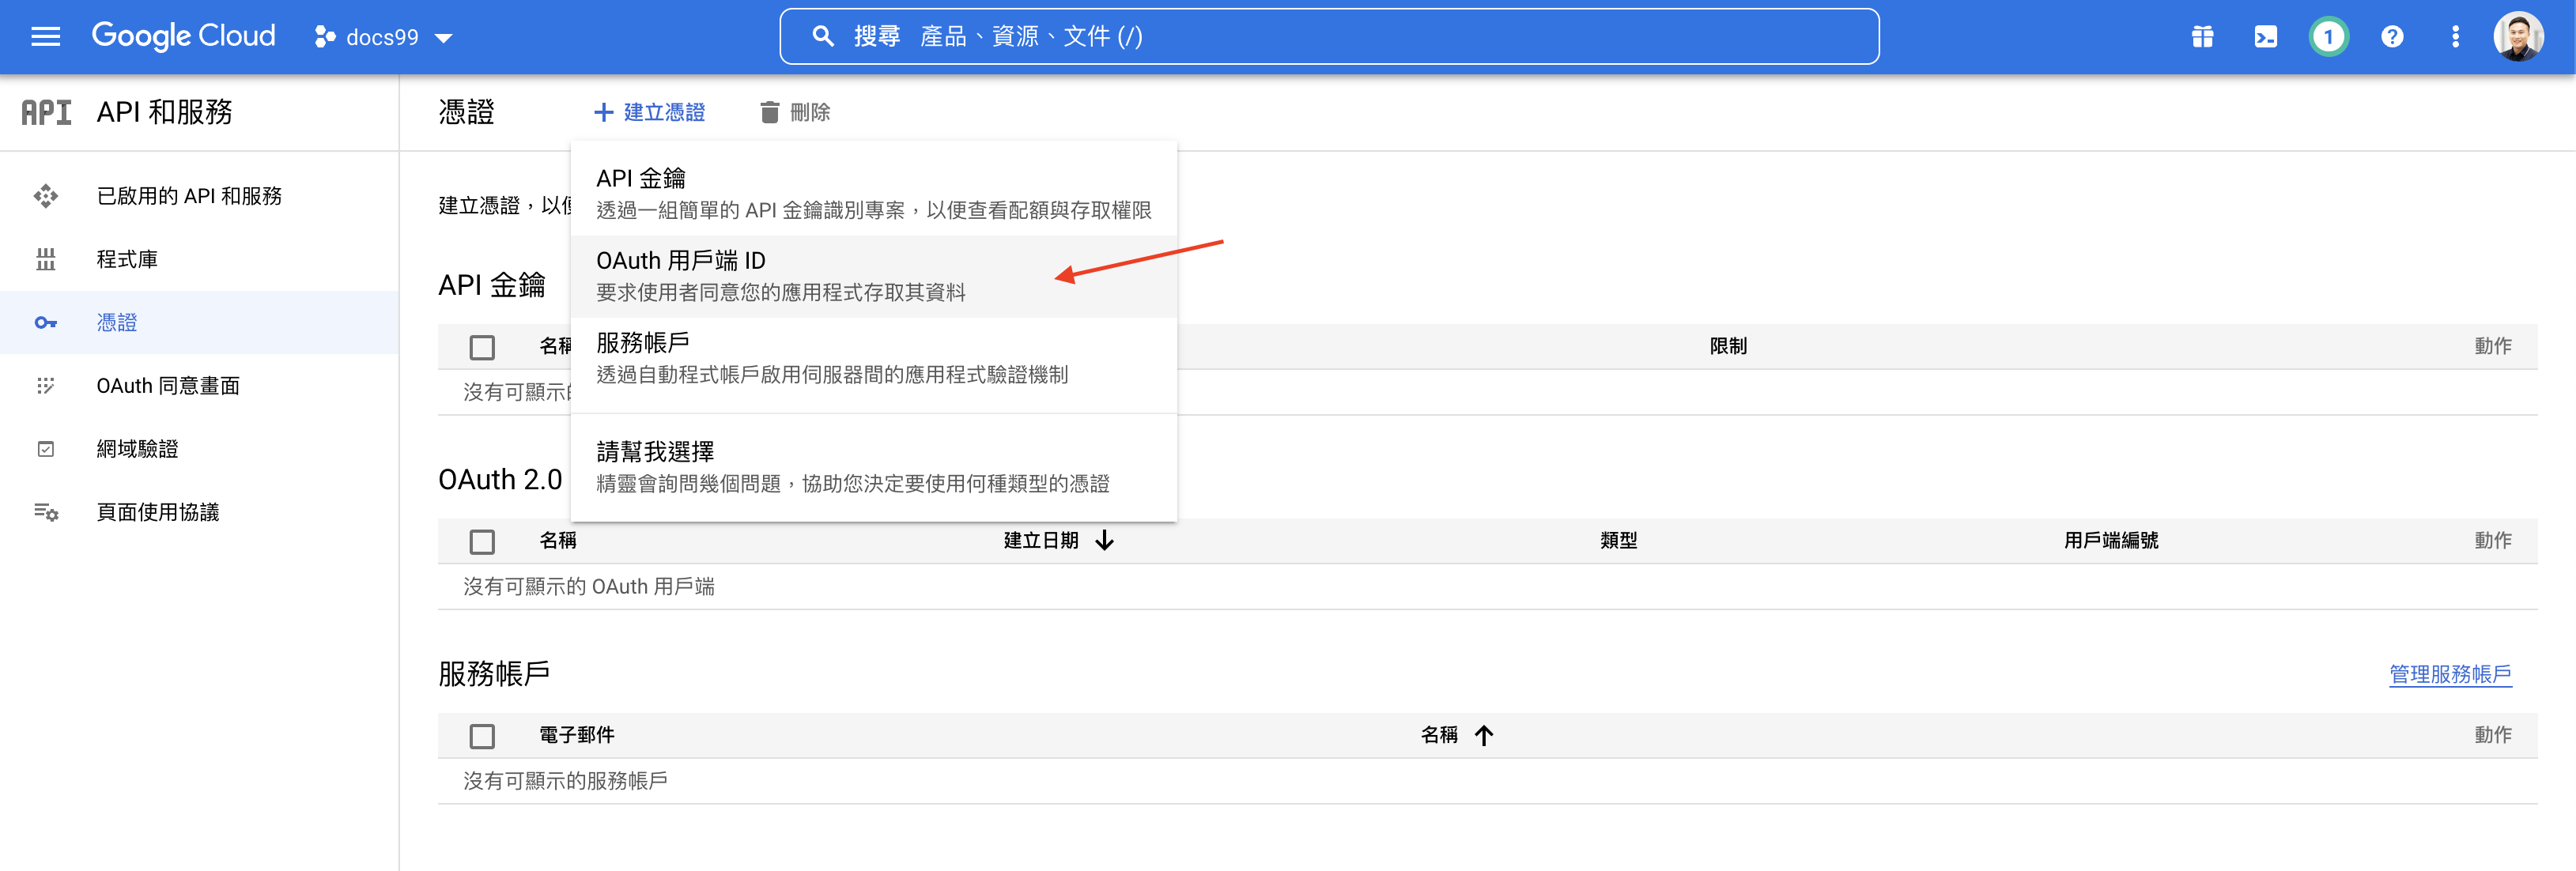Check the select-all box in OAuth 2.0 table
Image resolution: width=2576 pixels, height=871 pixels.
pos(482,541)
